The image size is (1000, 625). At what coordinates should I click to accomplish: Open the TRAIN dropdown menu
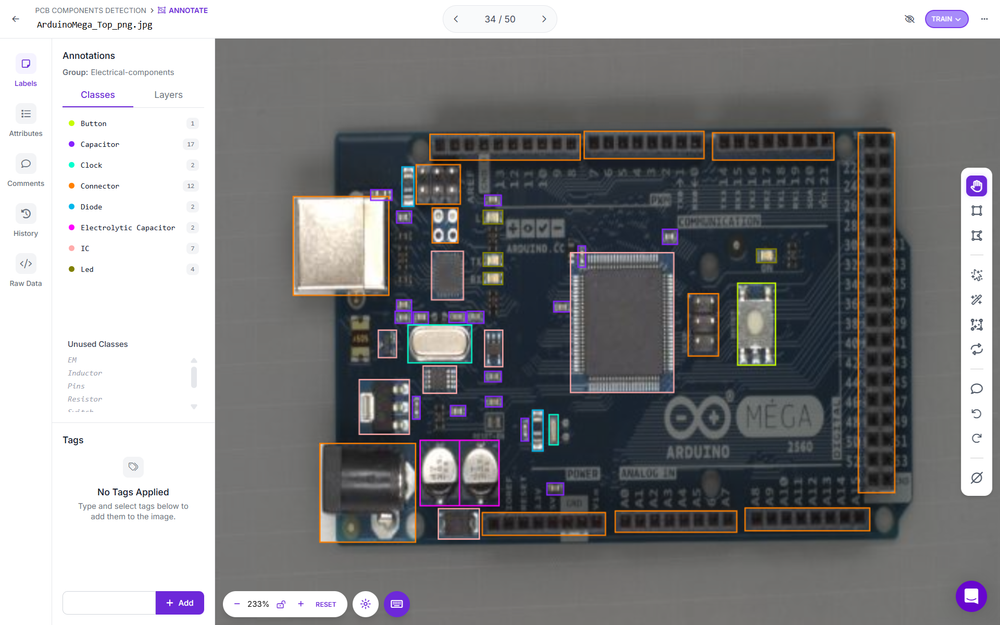click(x=946, y=18)
